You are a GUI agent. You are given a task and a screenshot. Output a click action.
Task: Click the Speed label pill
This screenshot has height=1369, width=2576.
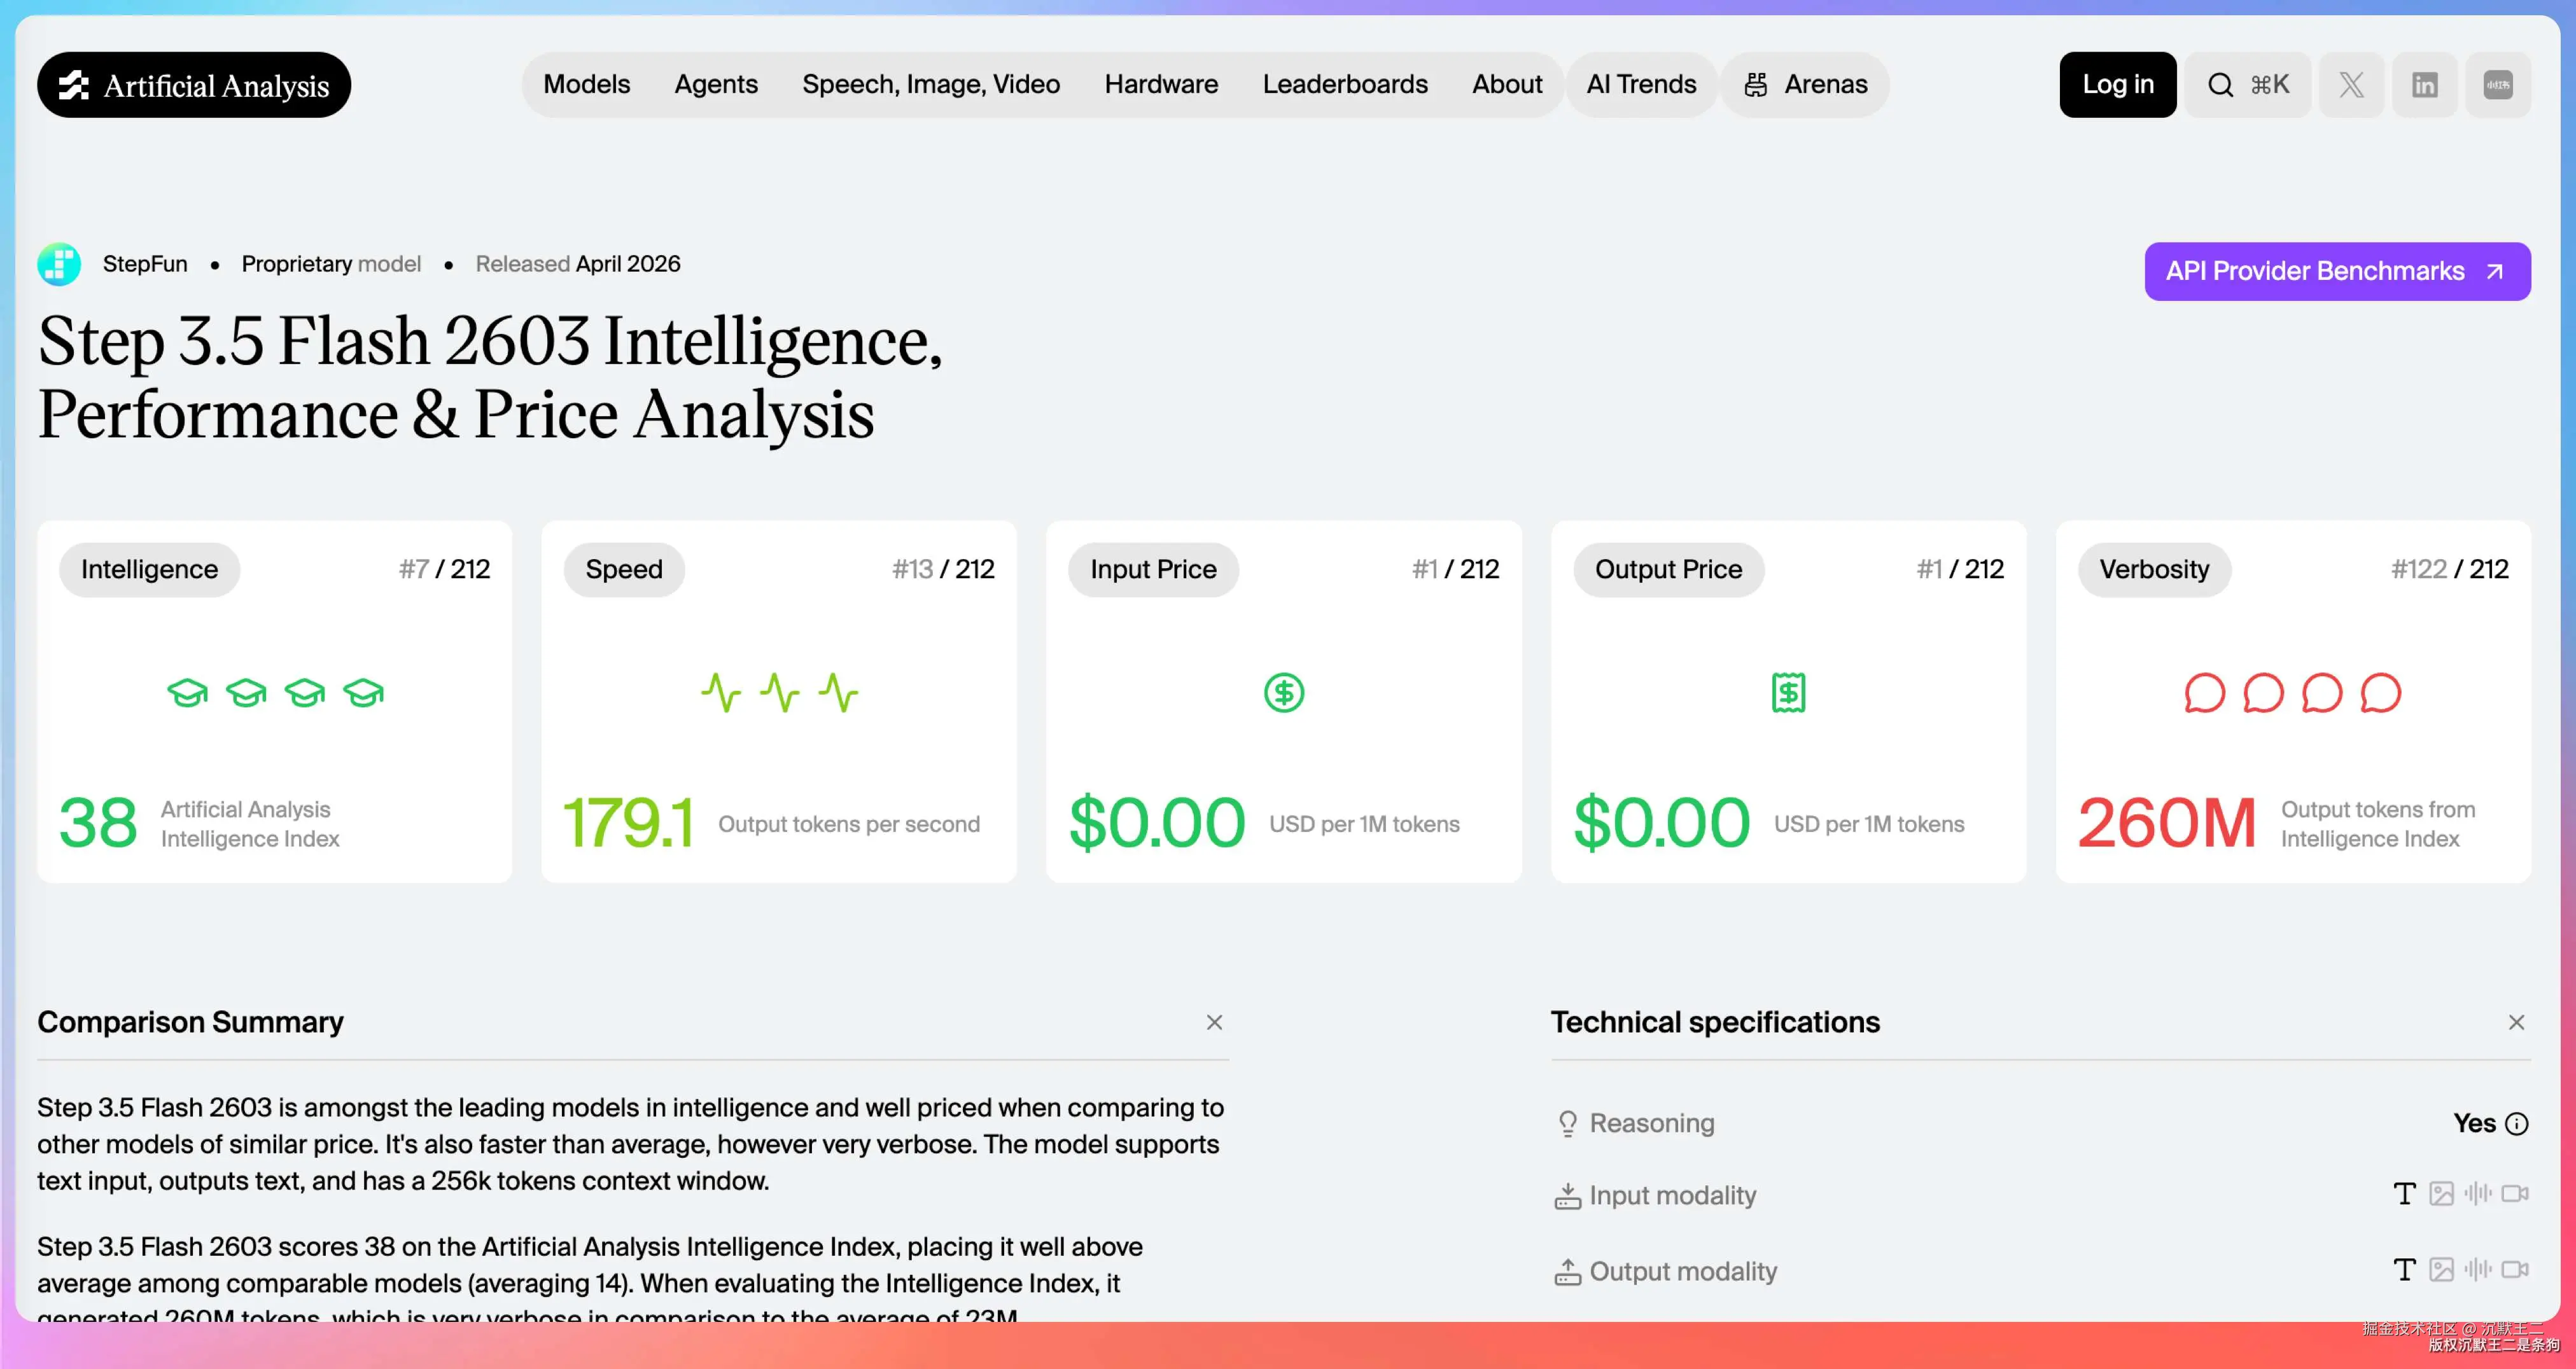(624, 570)
